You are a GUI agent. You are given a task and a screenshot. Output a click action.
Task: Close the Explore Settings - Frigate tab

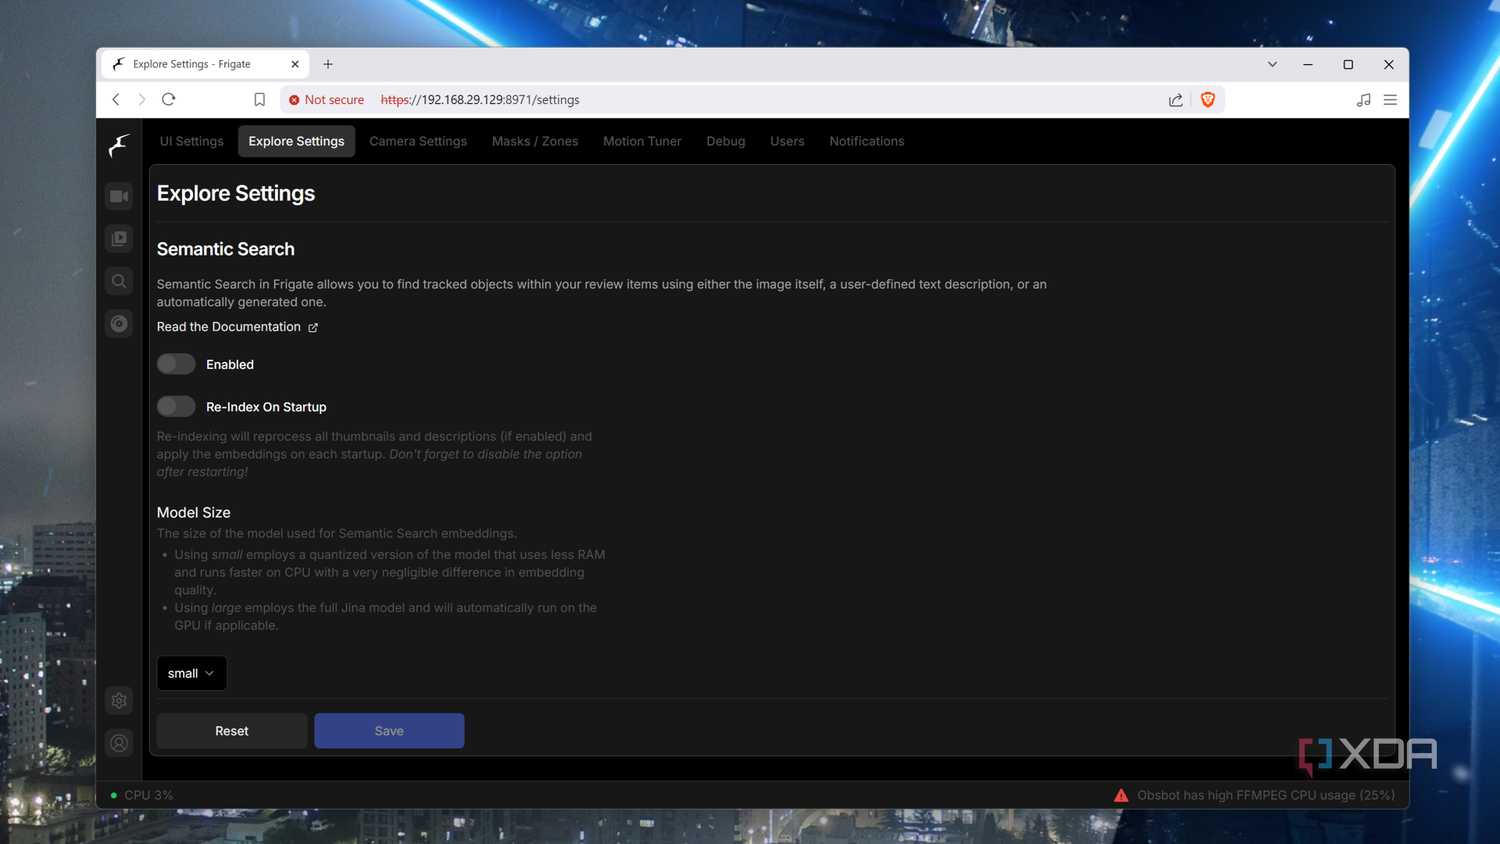[295, 64]
